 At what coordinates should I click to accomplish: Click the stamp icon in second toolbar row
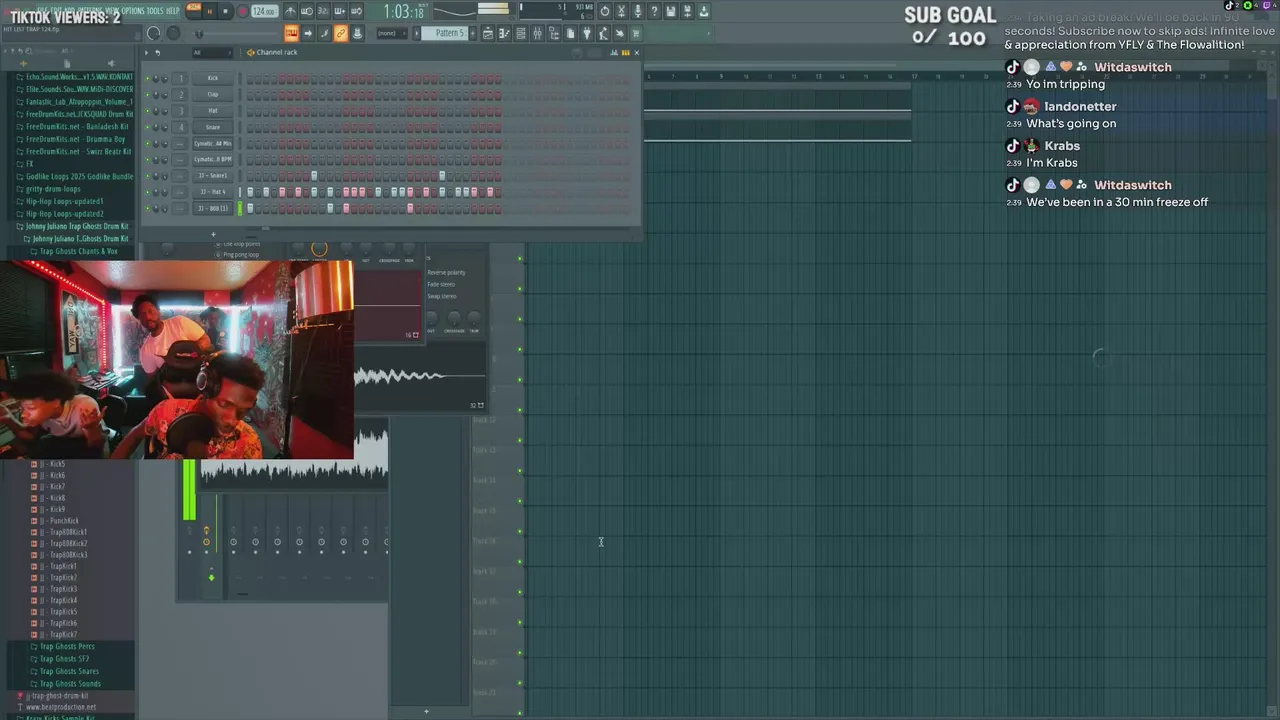(357, 33)
